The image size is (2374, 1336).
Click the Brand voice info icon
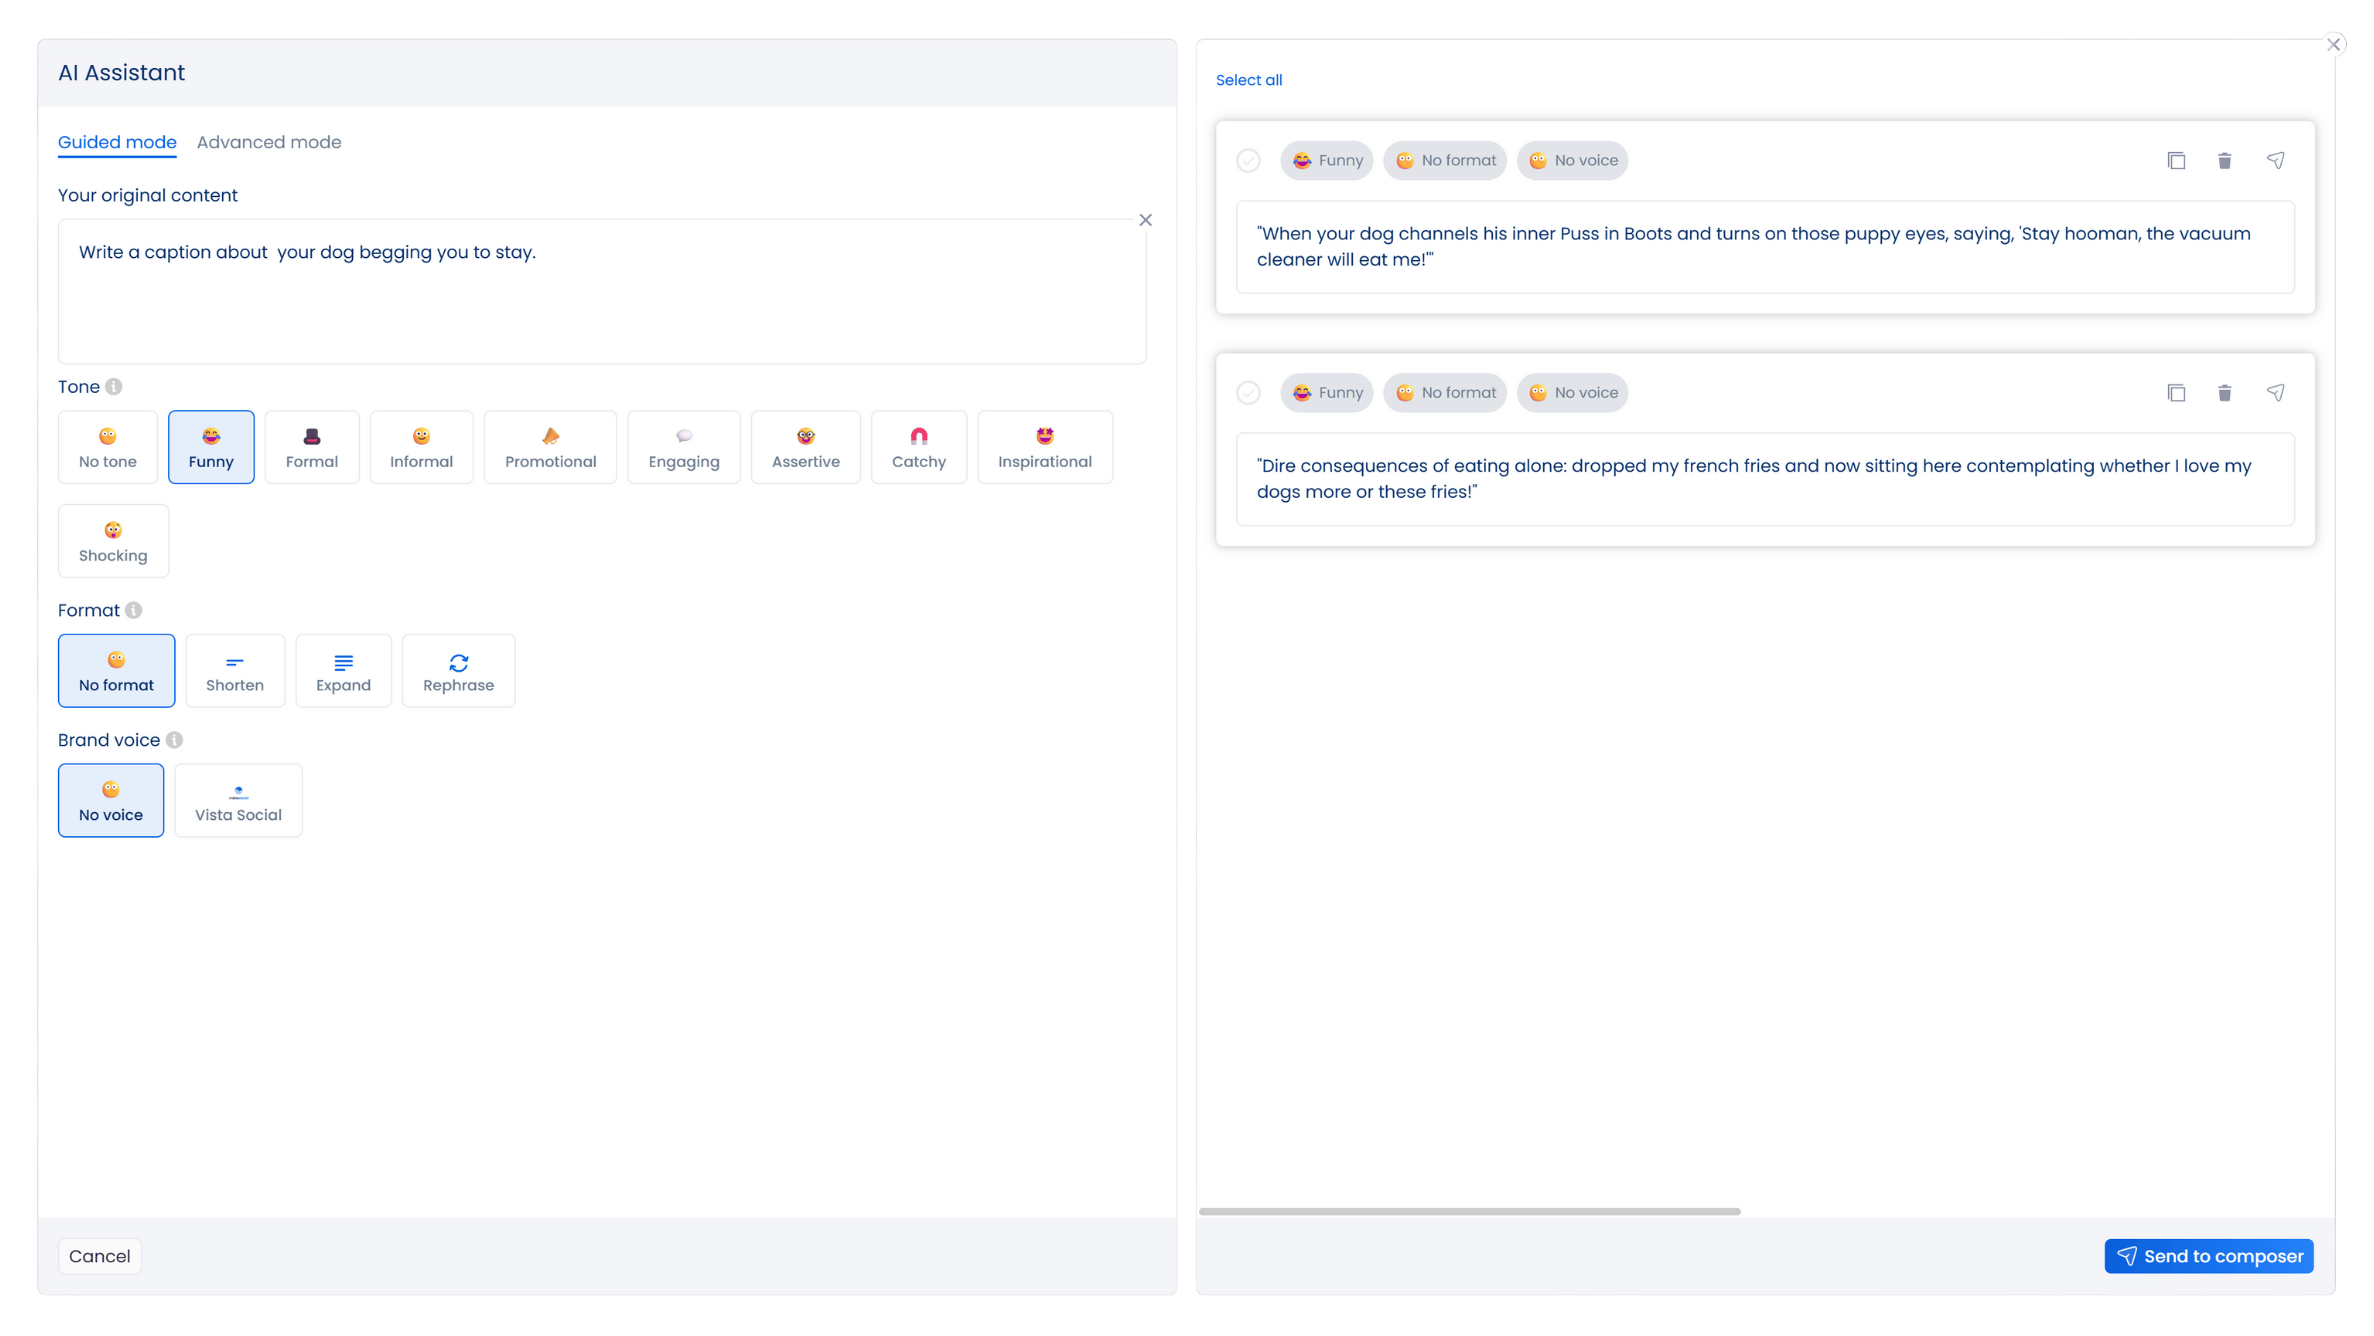point(174,740)
